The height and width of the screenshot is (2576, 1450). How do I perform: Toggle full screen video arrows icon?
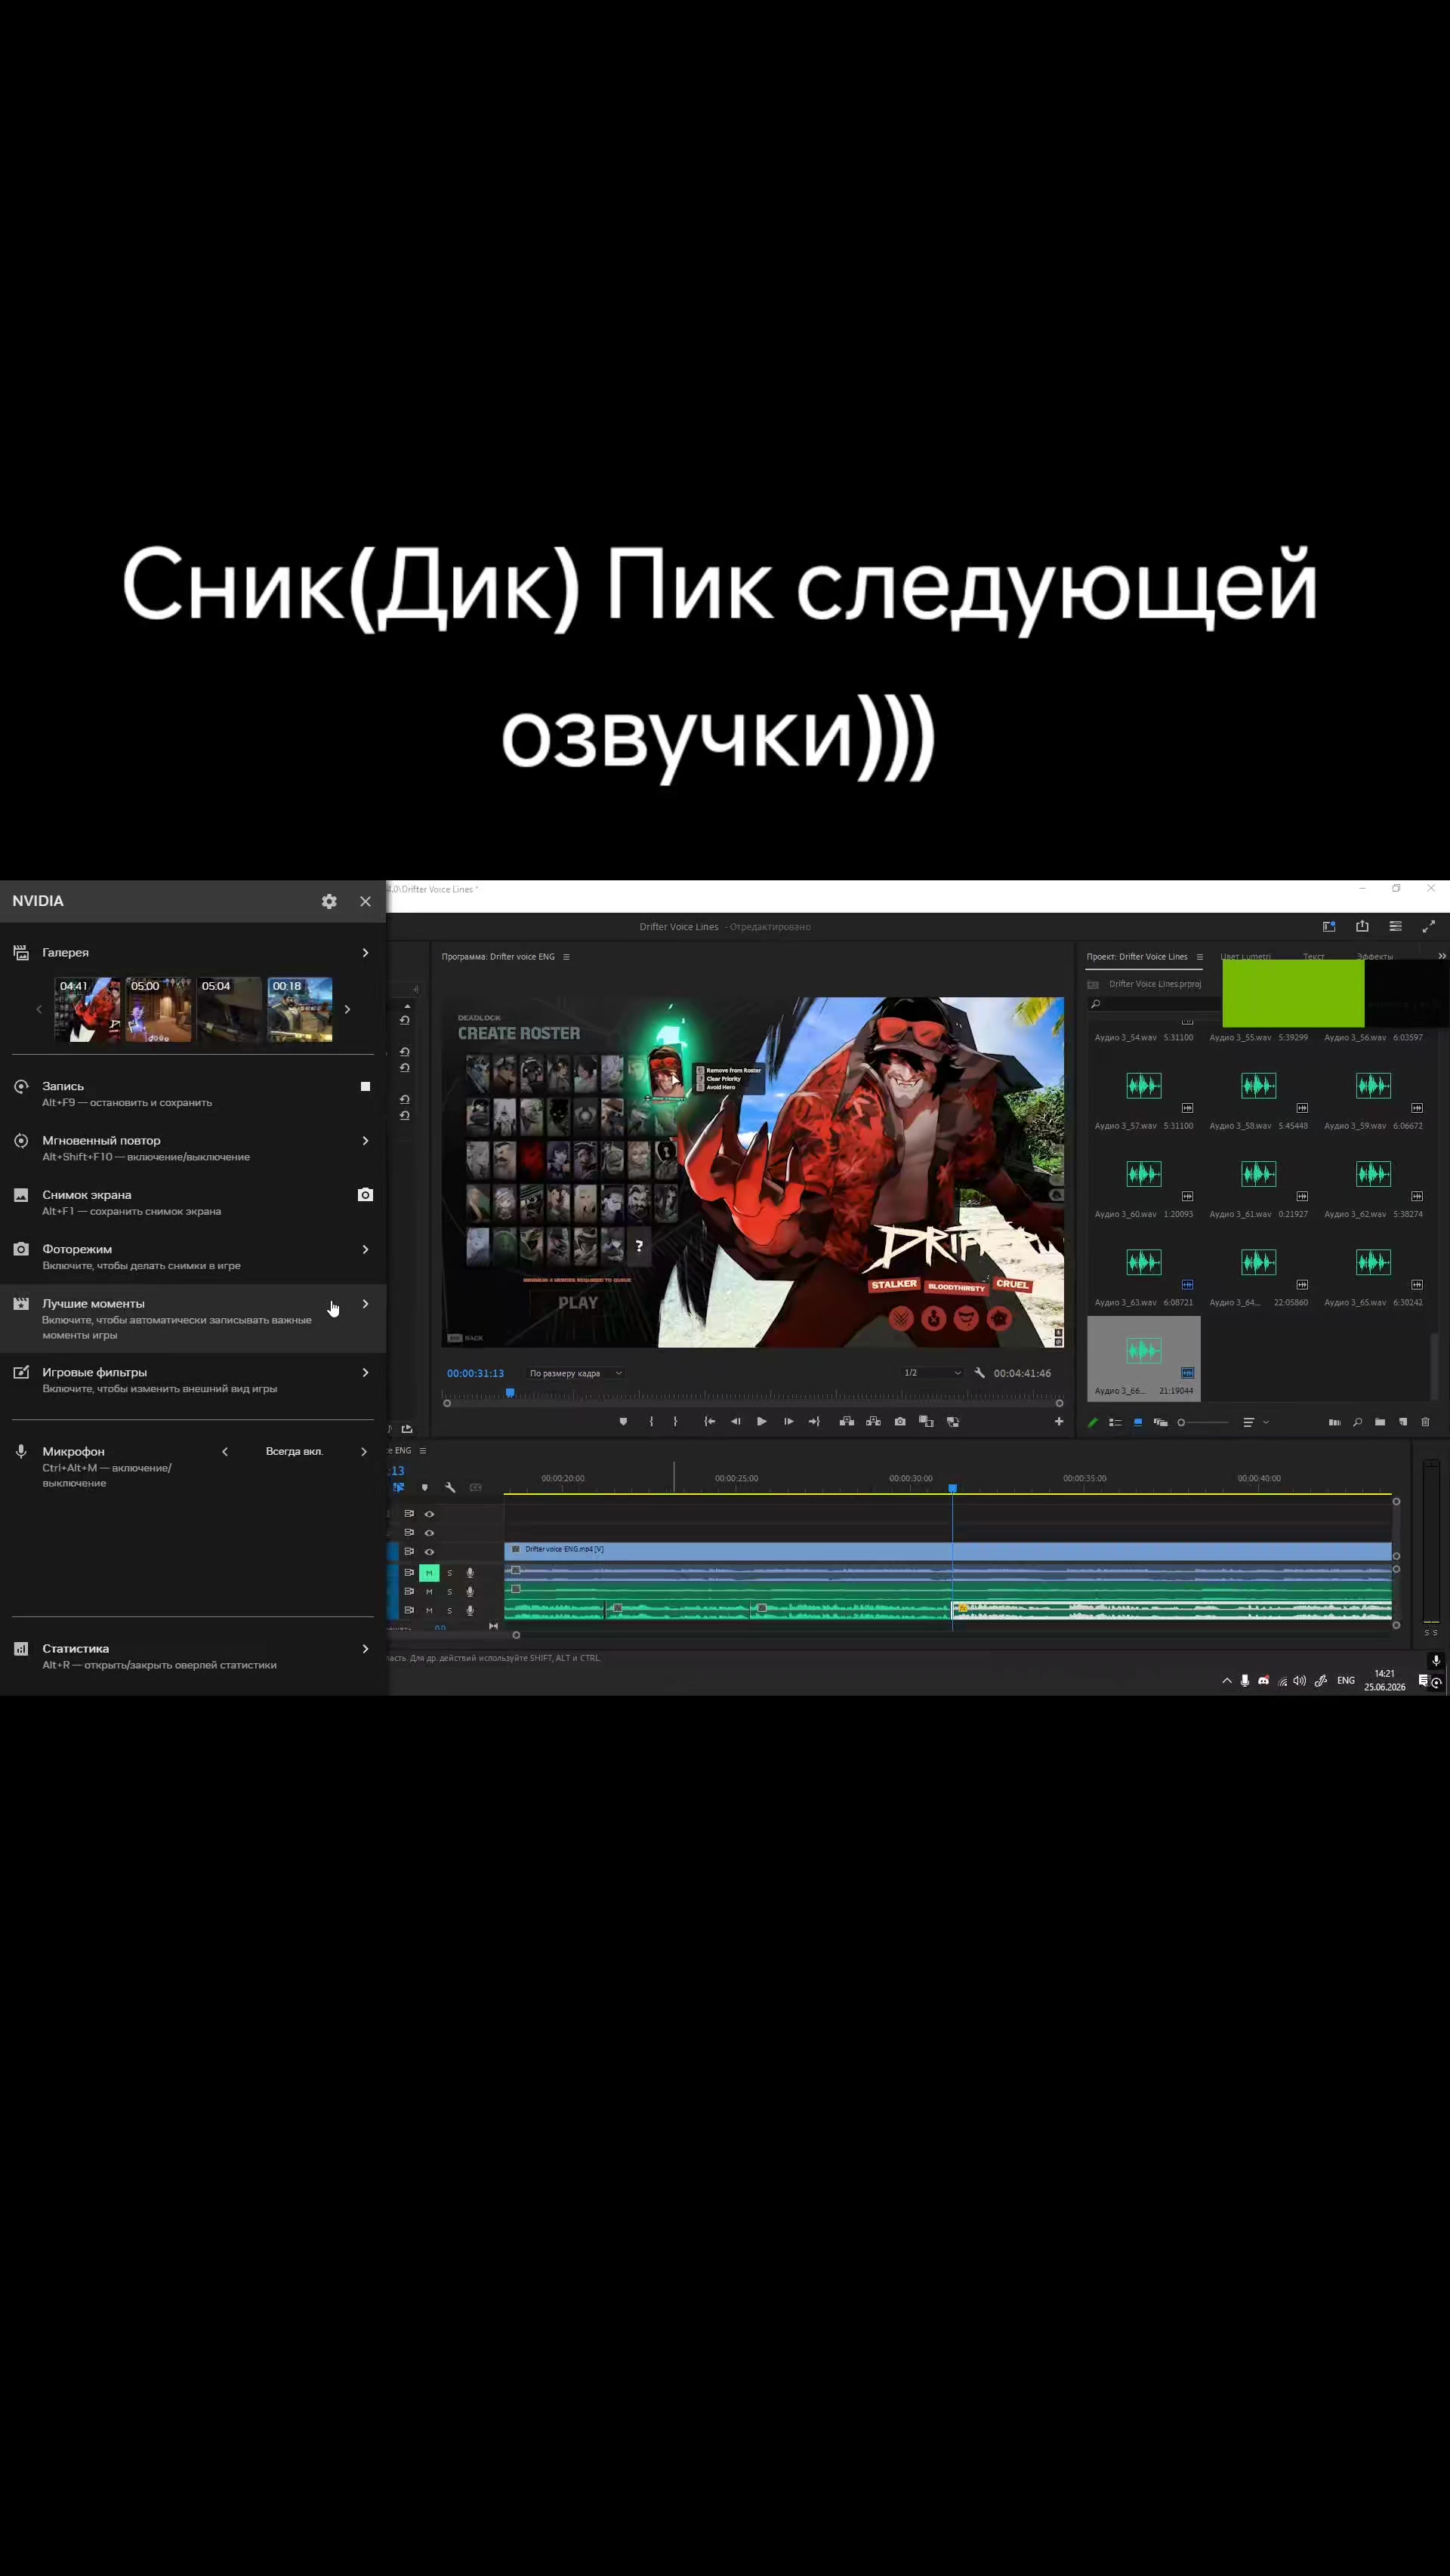pos(1428,926)
